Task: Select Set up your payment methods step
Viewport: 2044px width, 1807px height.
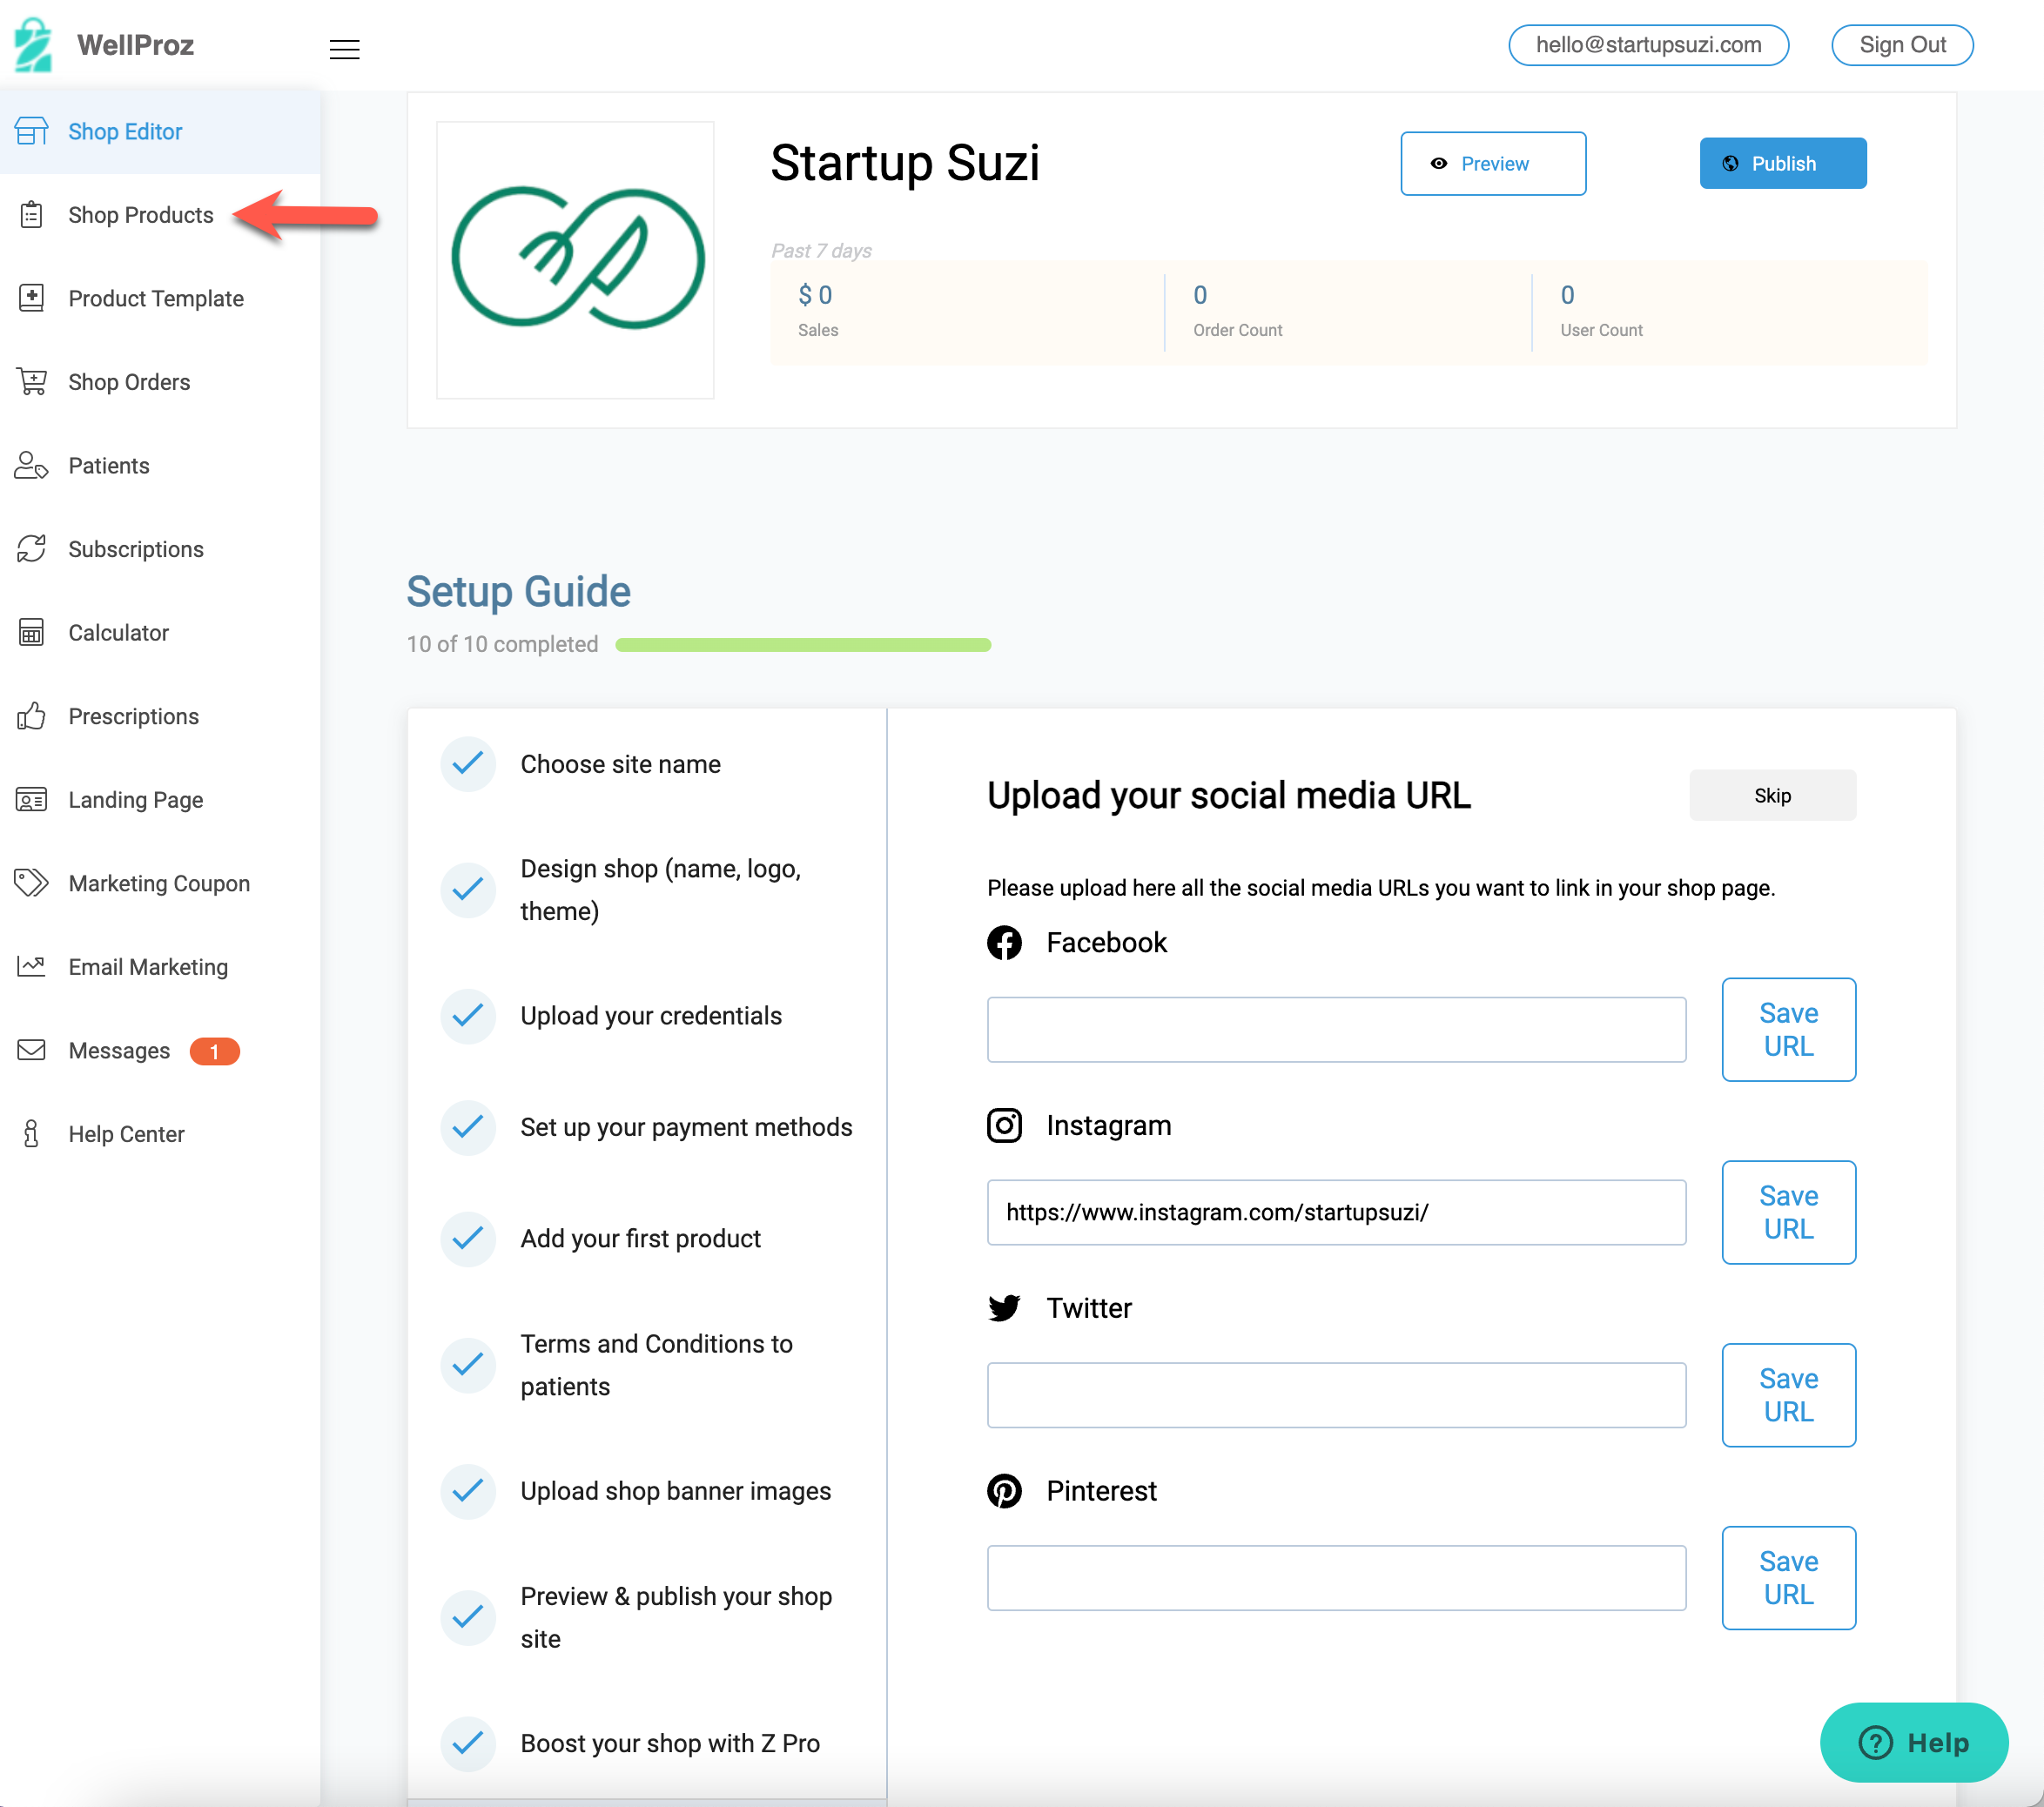Action: tap(647, 1127)
